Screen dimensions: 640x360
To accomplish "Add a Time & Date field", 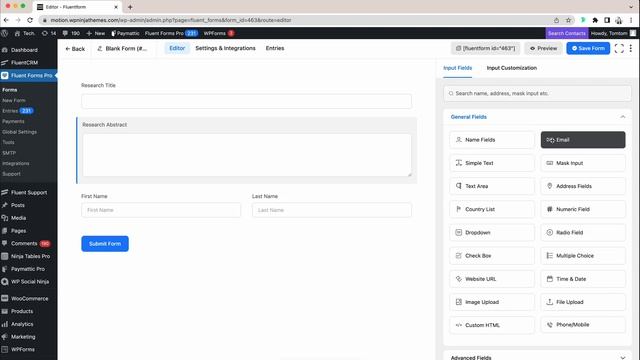I will [583, 279].
